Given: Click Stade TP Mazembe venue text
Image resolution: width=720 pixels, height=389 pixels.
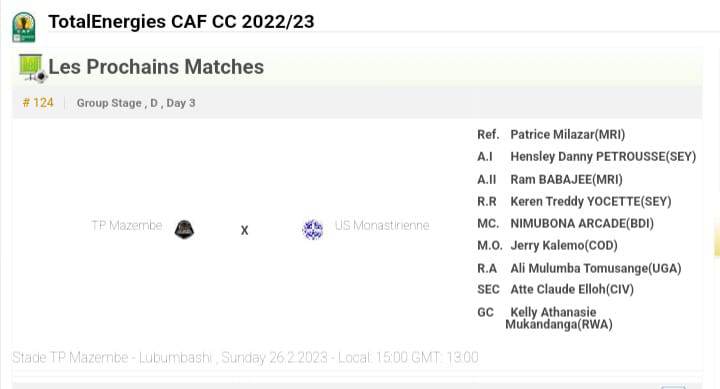Looking at the screenshot, I should coord(112,357).
